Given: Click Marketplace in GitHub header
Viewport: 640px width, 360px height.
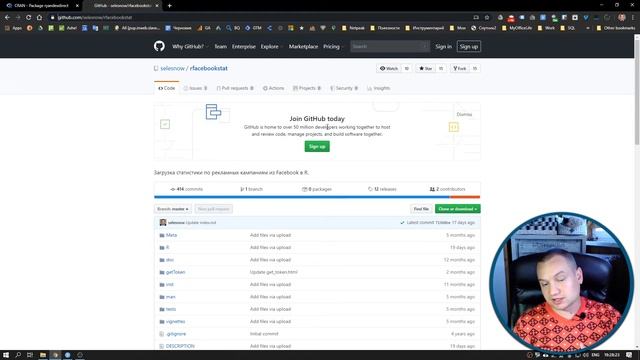Looking at the screenshot, I should 303,47.
